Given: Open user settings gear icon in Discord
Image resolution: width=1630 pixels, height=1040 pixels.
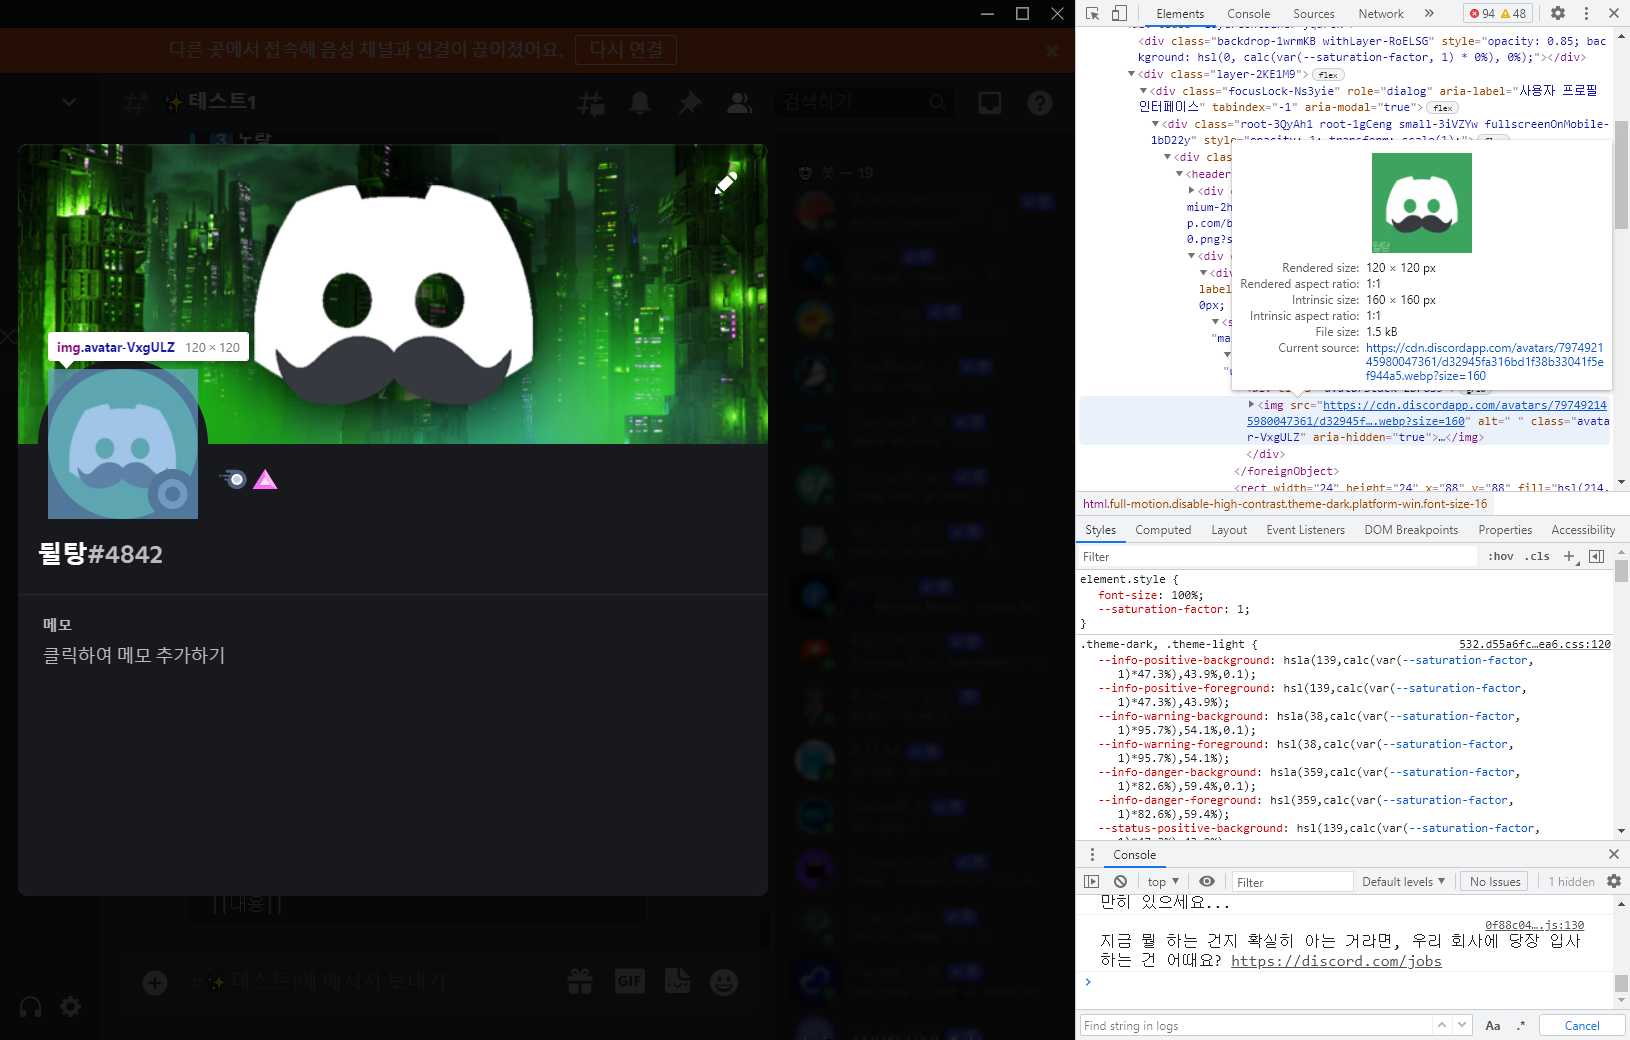Looking at the screenshot, I should coord(71,1007).
